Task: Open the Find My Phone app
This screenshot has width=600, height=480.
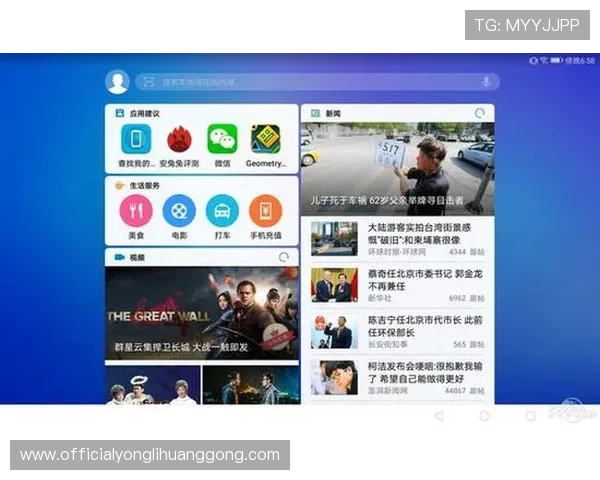Action: pos(135,140)
